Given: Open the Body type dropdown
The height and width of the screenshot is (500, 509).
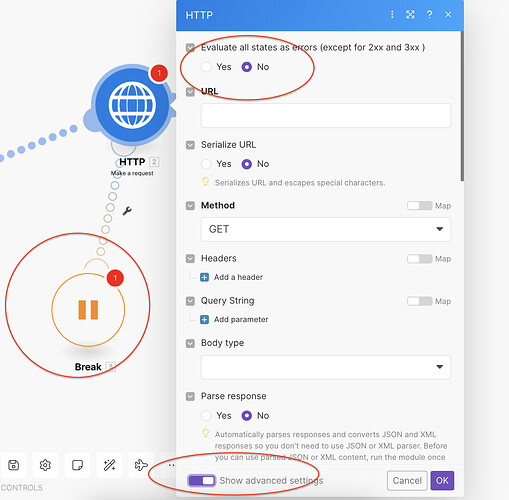Looking at the screenshot, I should coord(326,367).
